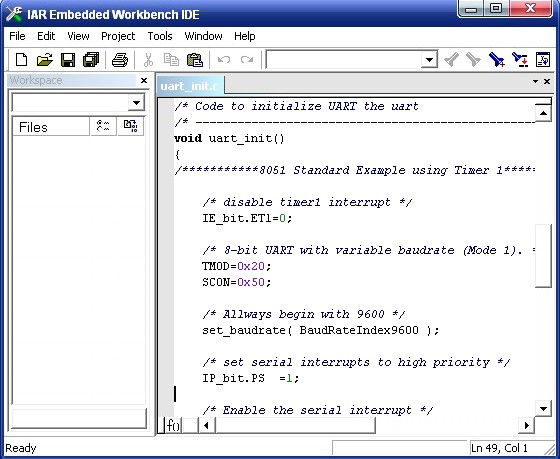
Task: Close the active editor tab with X
Action: click(x=547, y=81)
